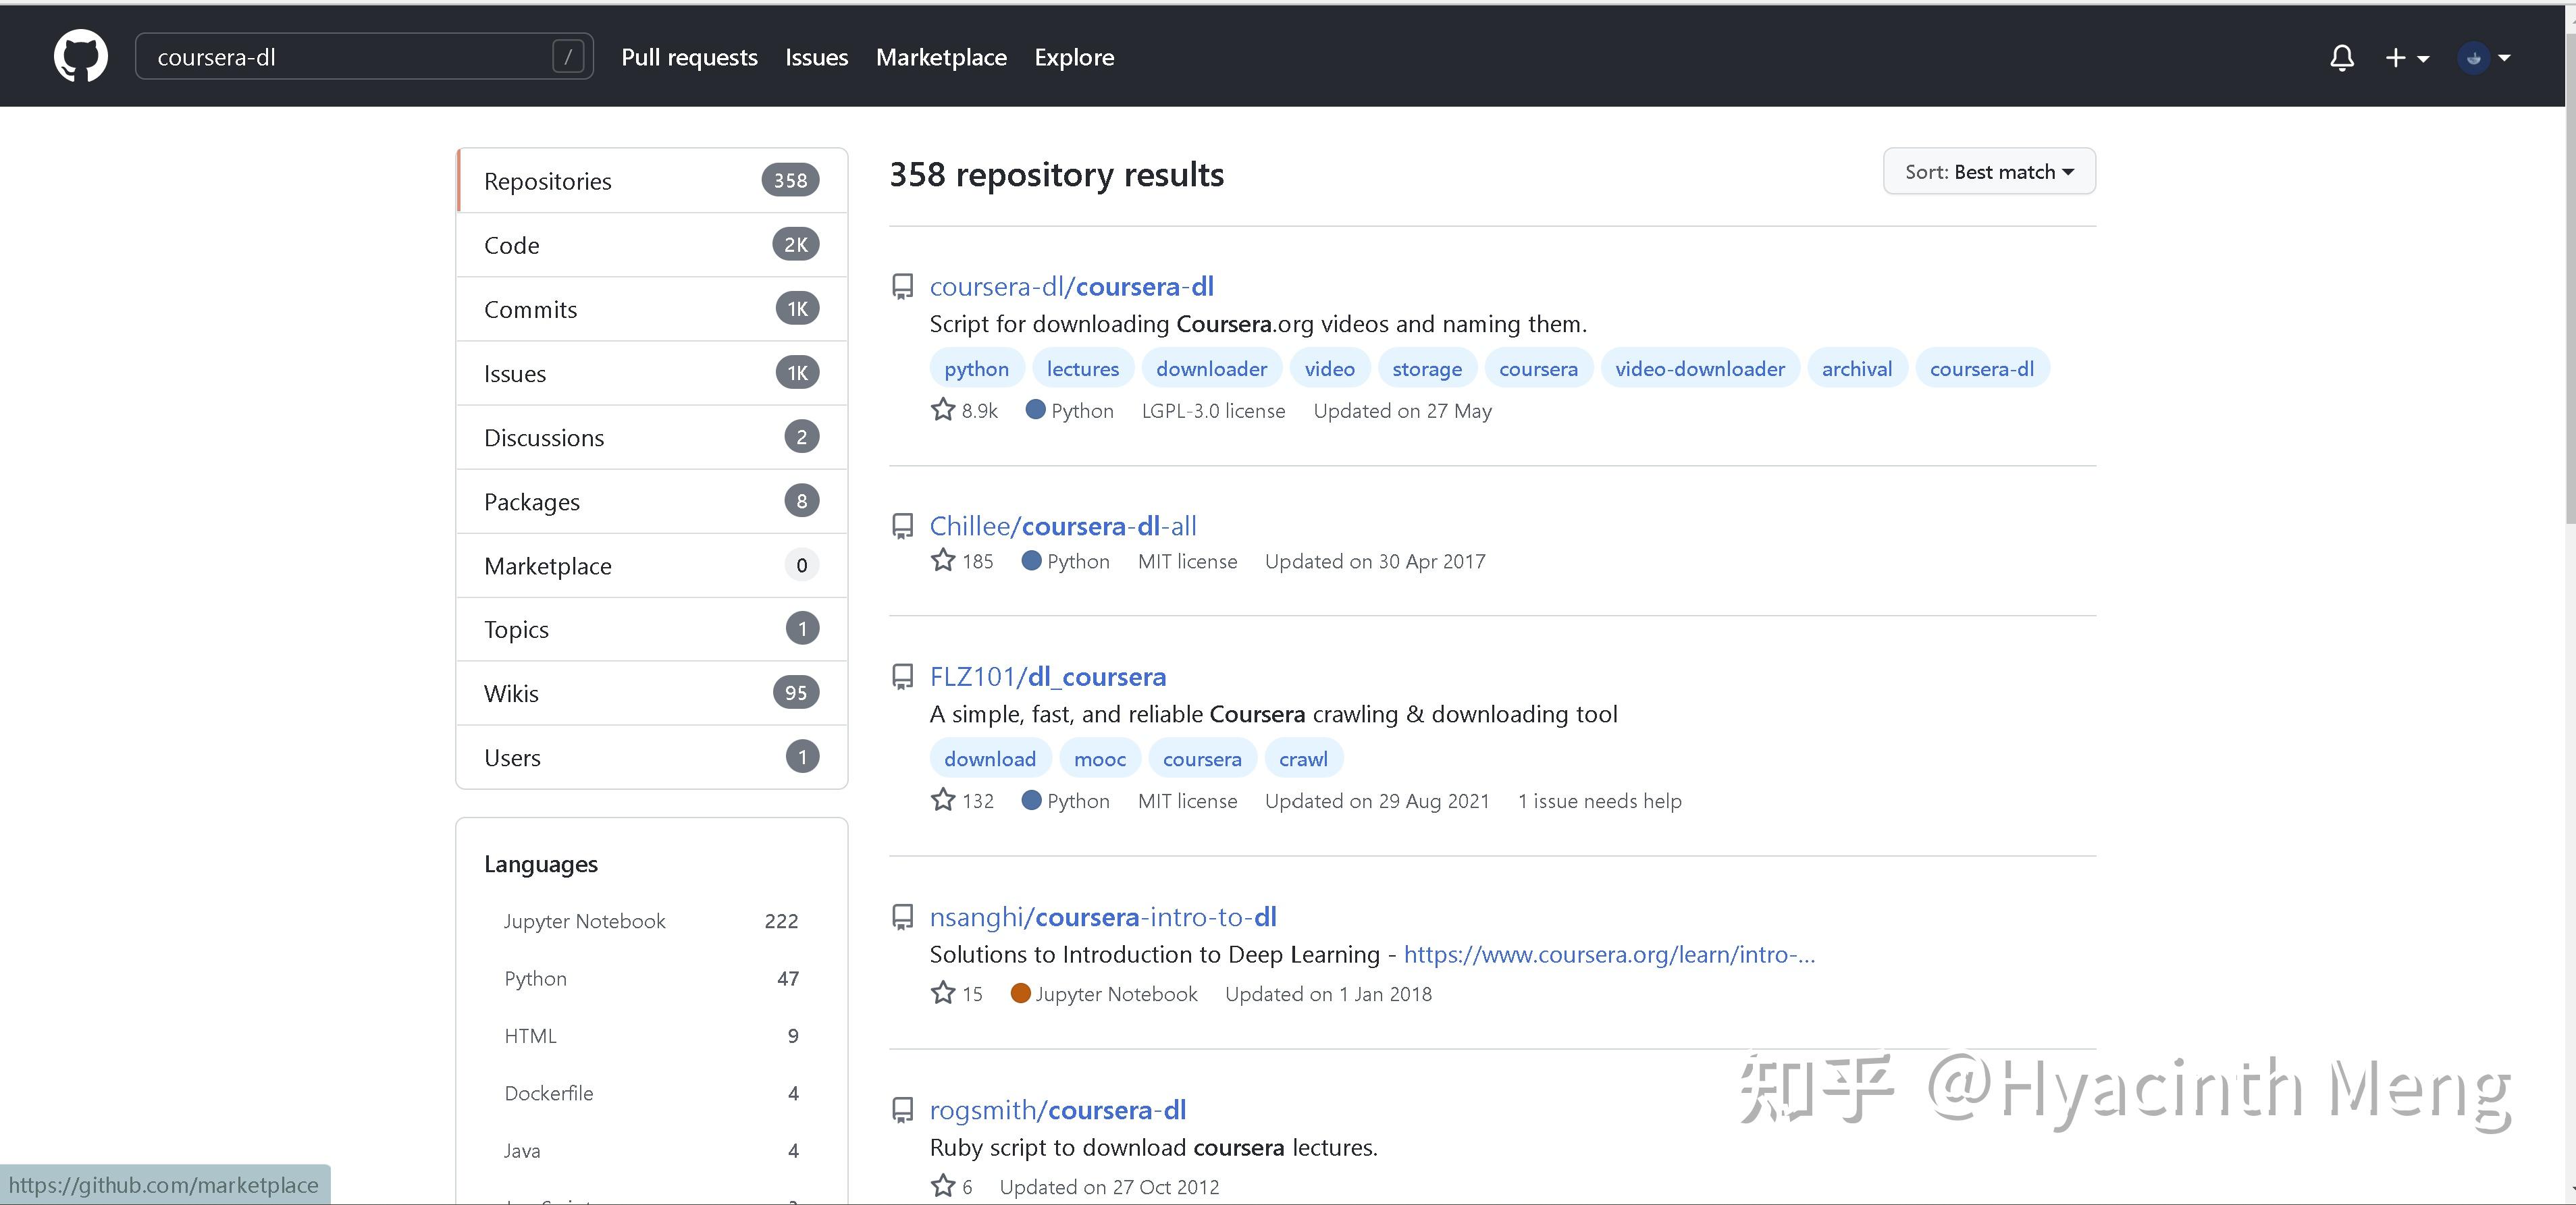Filter by Dockerfile language

[x=651, y=1093]
